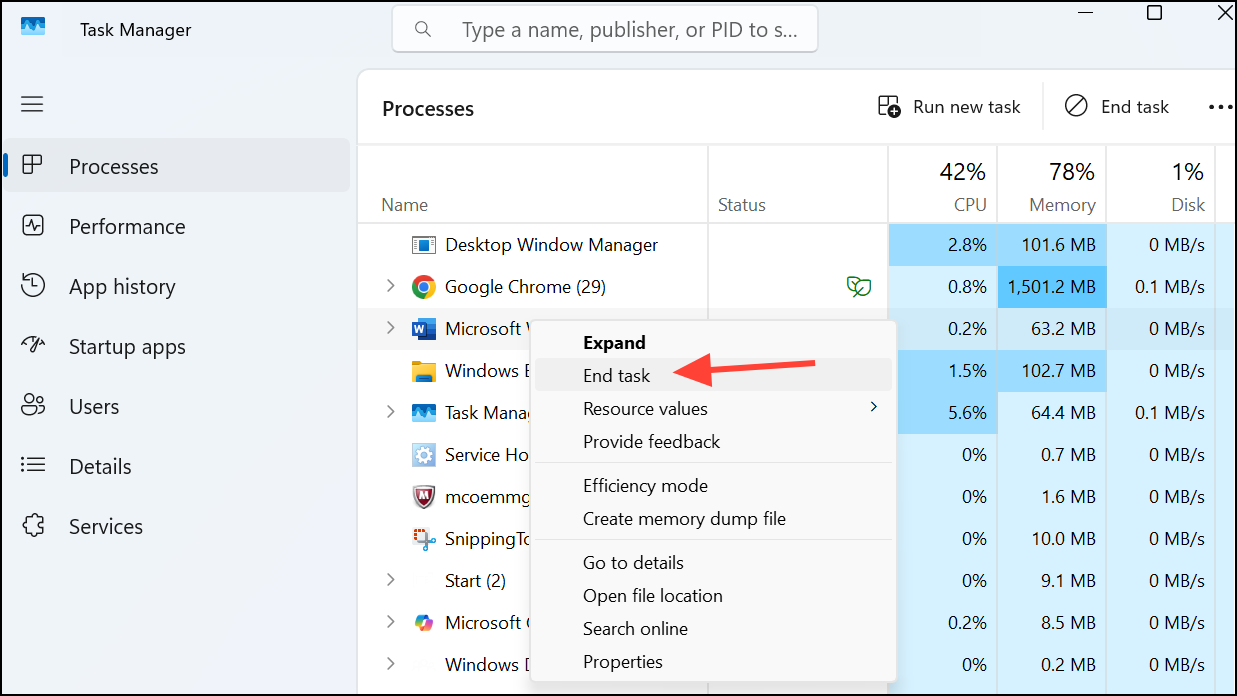Click the Details list icon

33,466
